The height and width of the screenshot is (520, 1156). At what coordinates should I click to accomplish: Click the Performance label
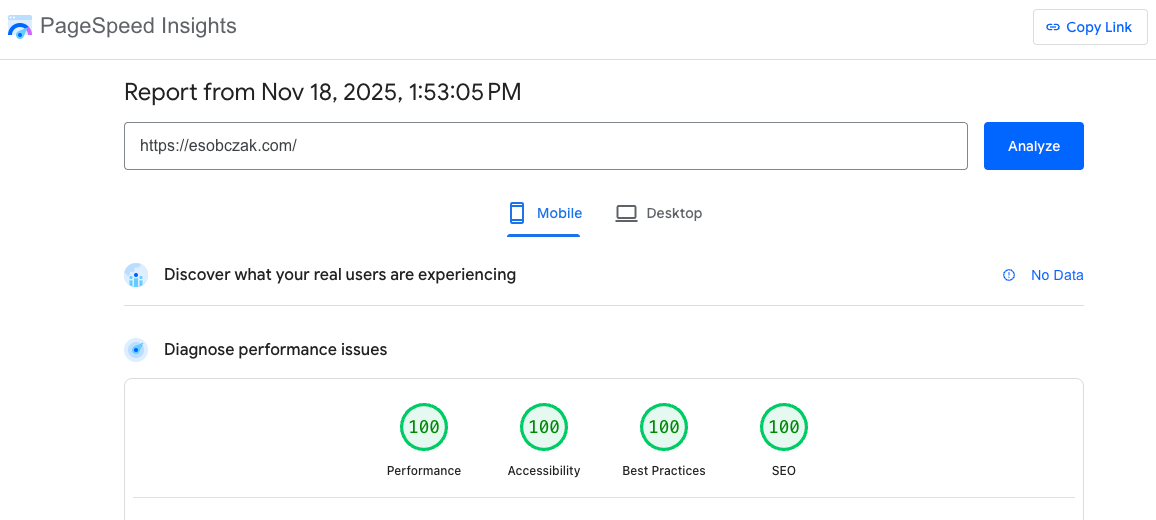424,471
